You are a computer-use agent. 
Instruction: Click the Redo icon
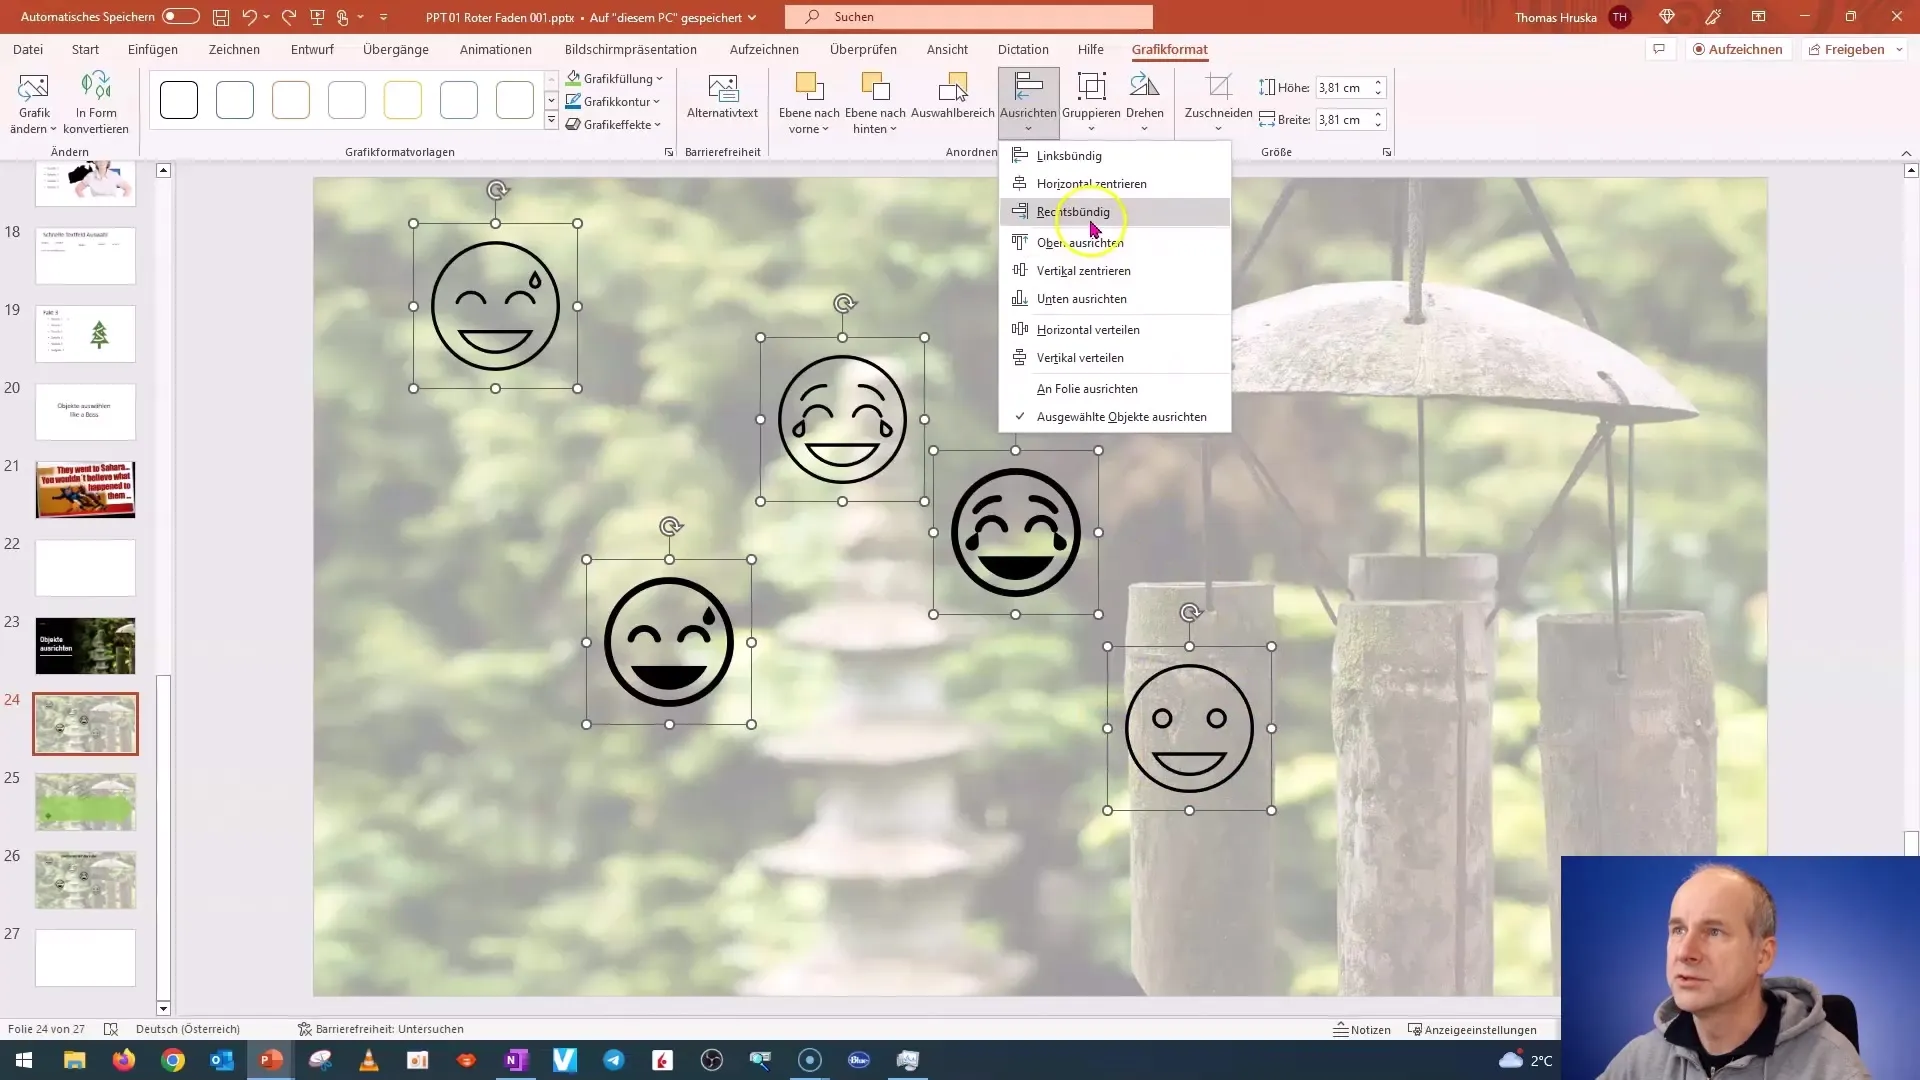pos(289,17)
